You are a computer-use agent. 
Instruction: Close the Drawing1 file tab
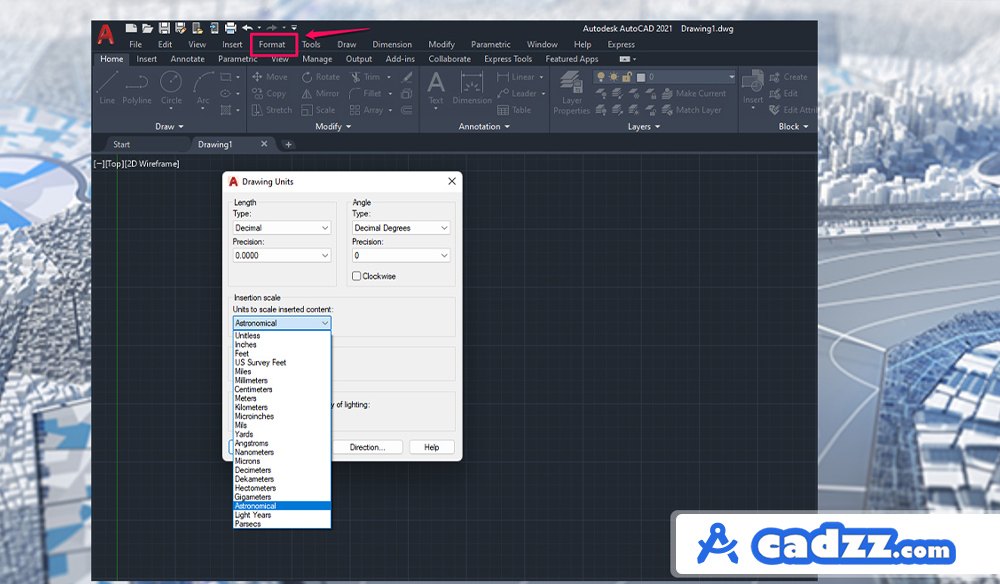[x=264, y=144]
